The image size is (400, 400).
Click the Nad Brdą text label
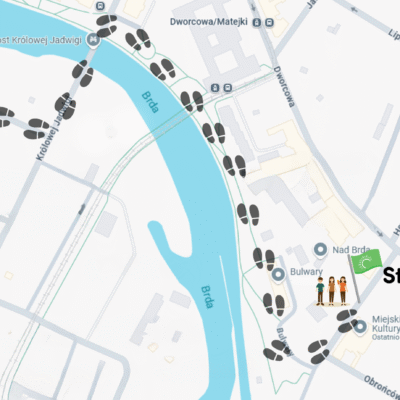351,250
